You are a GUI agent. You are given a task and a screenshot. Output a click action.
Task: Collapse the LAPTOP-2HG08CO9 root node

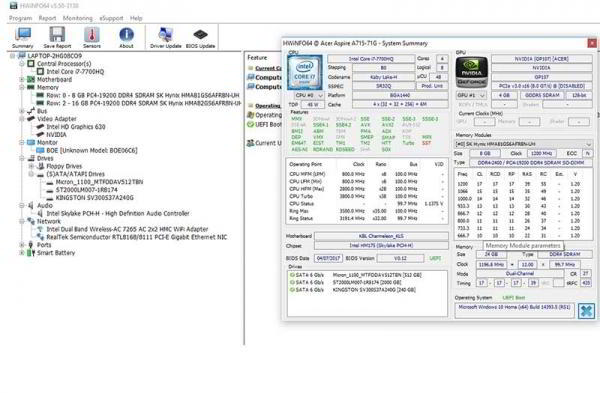coord(12,56)
